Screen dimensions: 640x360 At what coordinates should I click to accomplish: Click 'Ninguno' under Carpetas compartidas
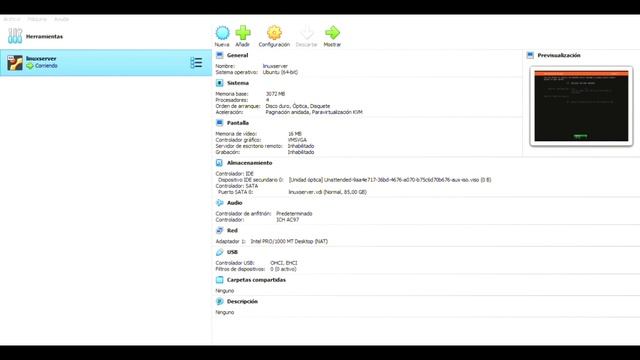(x=225, y=291)
